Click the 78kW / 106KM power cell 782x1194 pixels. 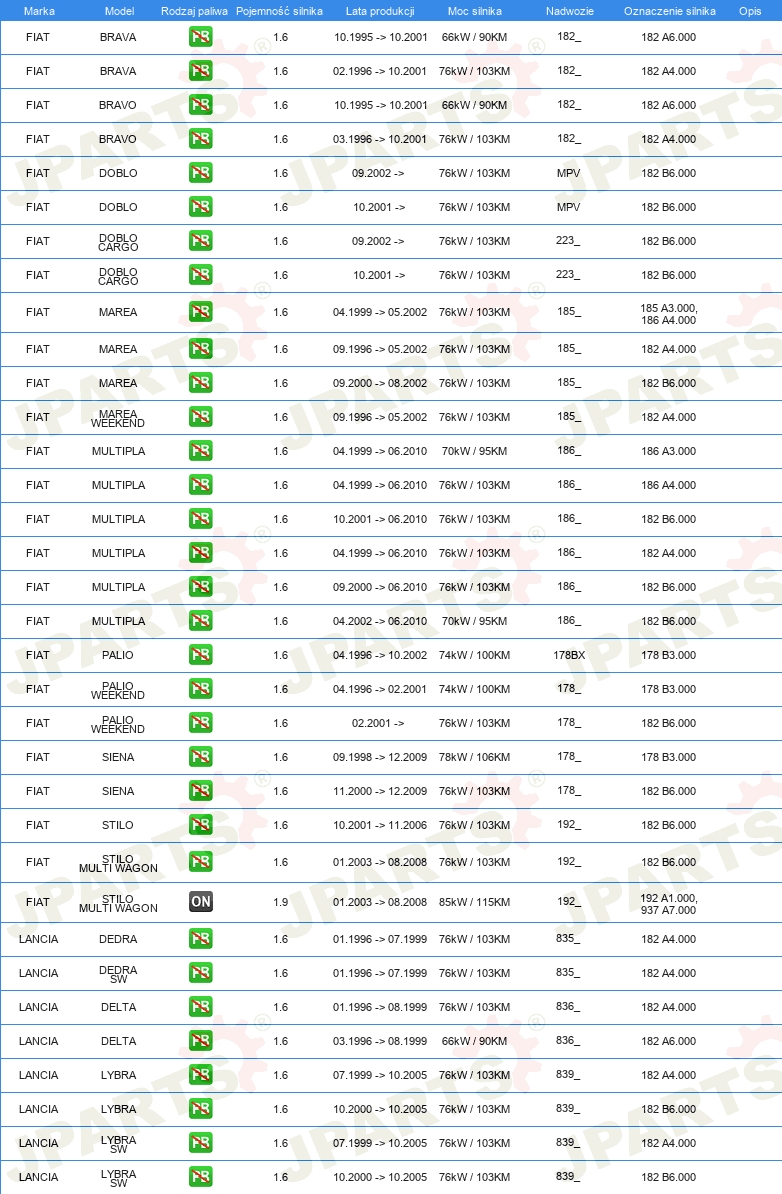474,757
